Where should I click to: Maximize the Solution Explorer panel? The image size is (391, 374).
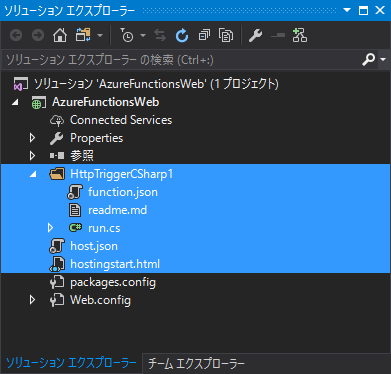(363, 10)
